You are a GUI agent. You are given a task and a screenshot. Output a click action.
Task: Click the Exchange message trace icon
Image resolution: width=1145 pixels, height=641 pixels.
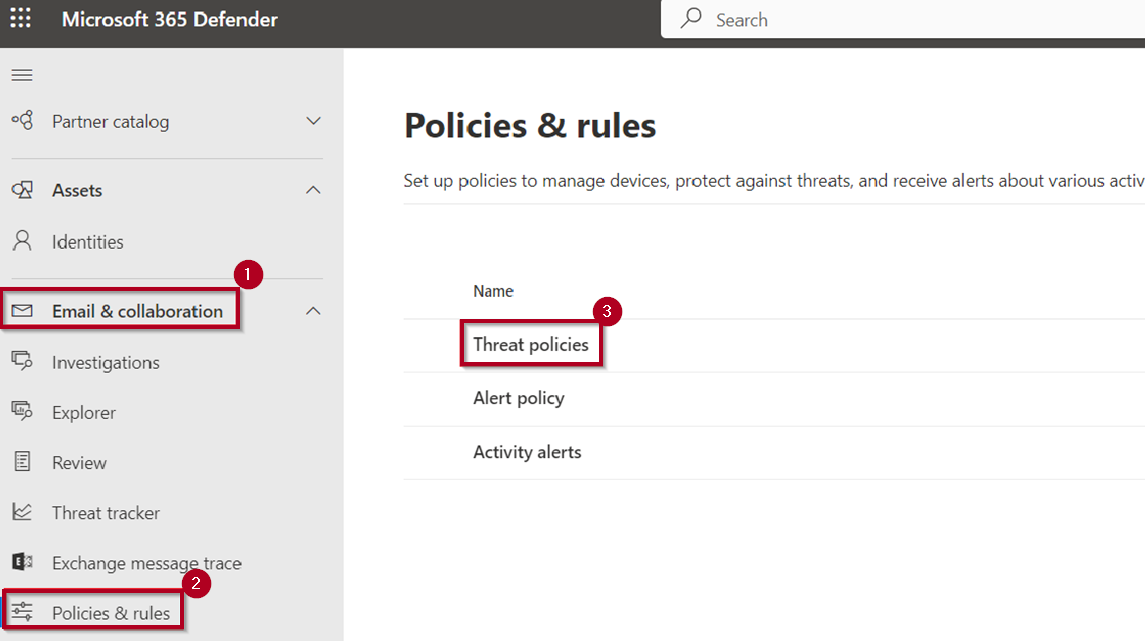(21, 563)
